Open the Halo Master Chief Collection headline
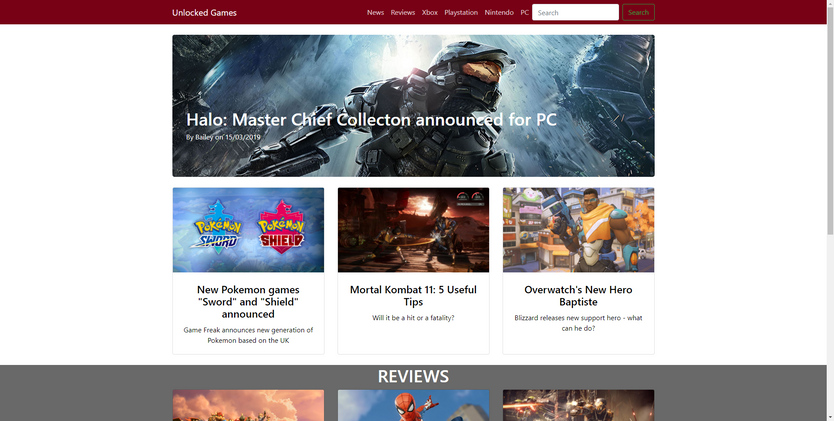Image resolution: width=834 pixels, height=421 pixels. tap(371, 120)
